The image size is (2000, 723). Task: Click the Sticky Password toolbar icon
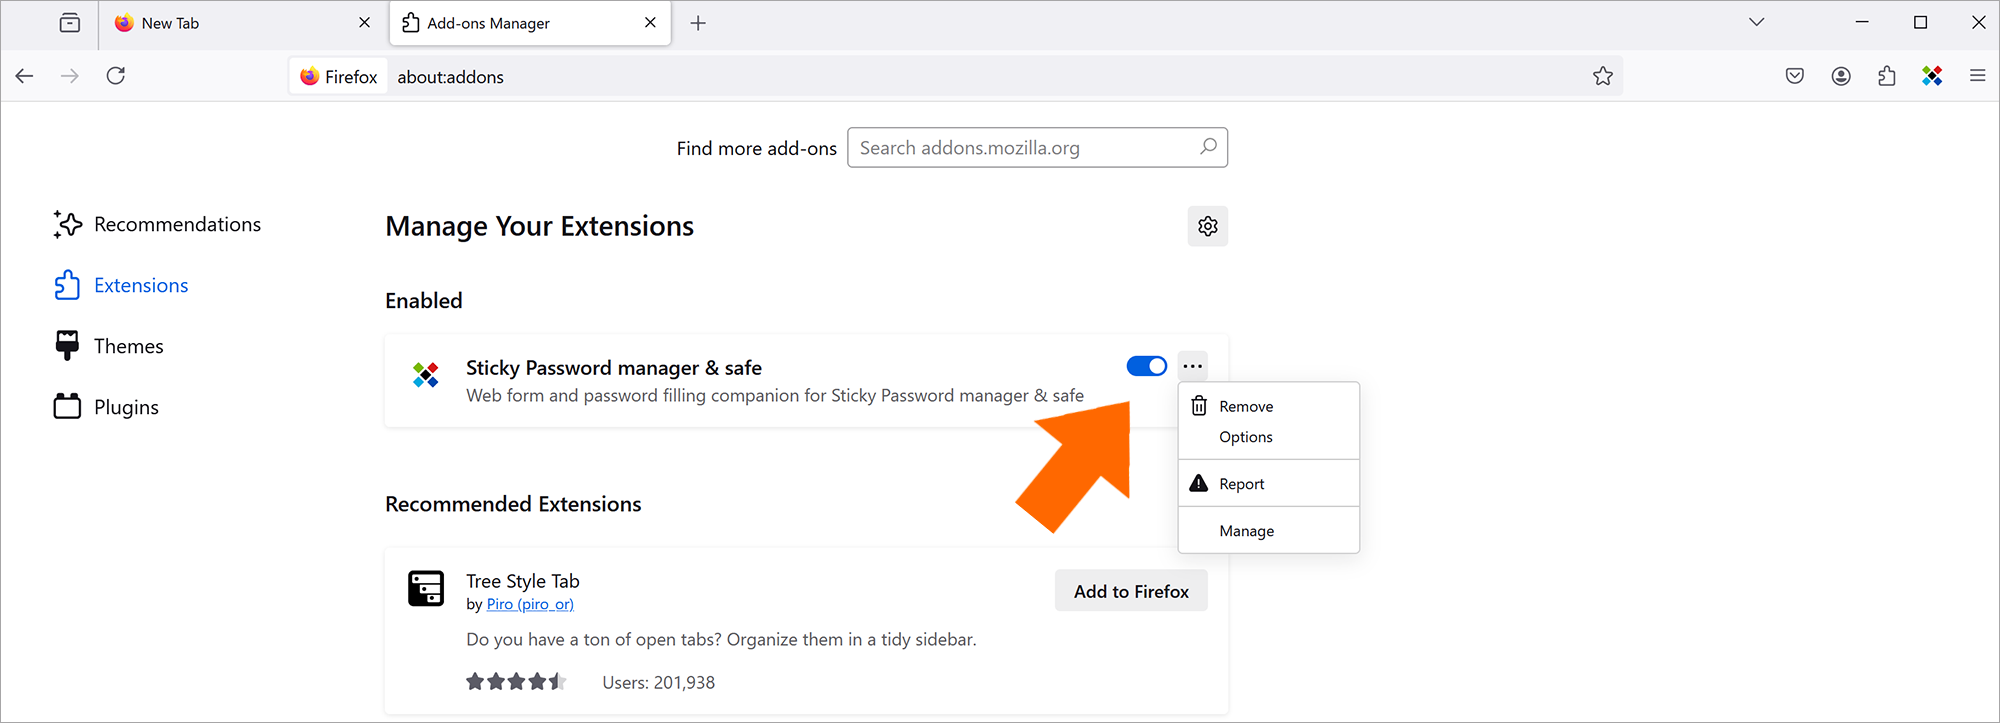(1932, 76)
